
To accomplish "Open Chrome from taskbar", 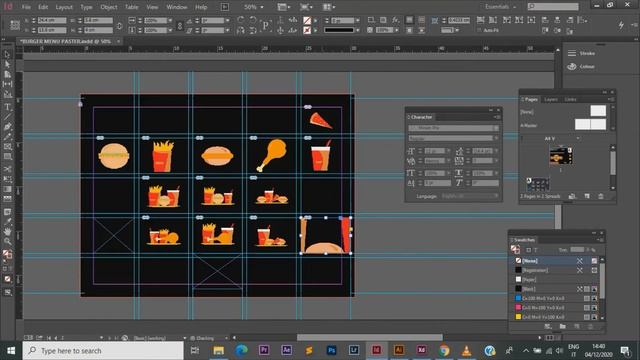I will click(x=444, y=350).
